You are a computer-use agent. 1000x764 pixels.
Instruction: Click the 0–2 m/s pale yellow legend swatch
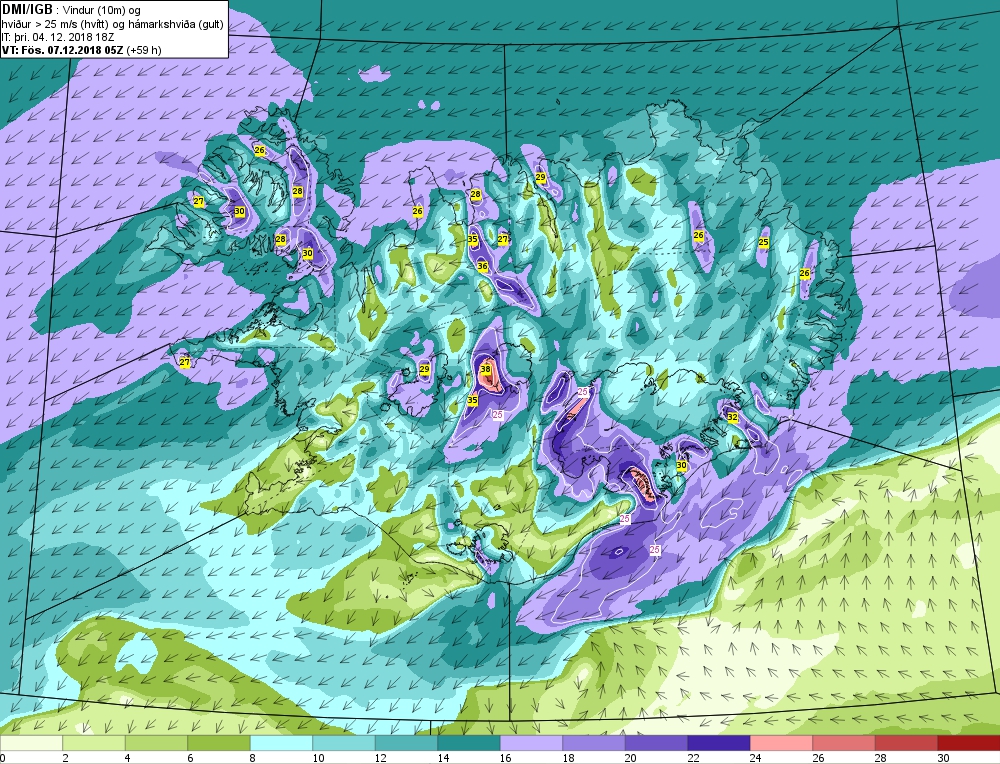pos(31,743)
